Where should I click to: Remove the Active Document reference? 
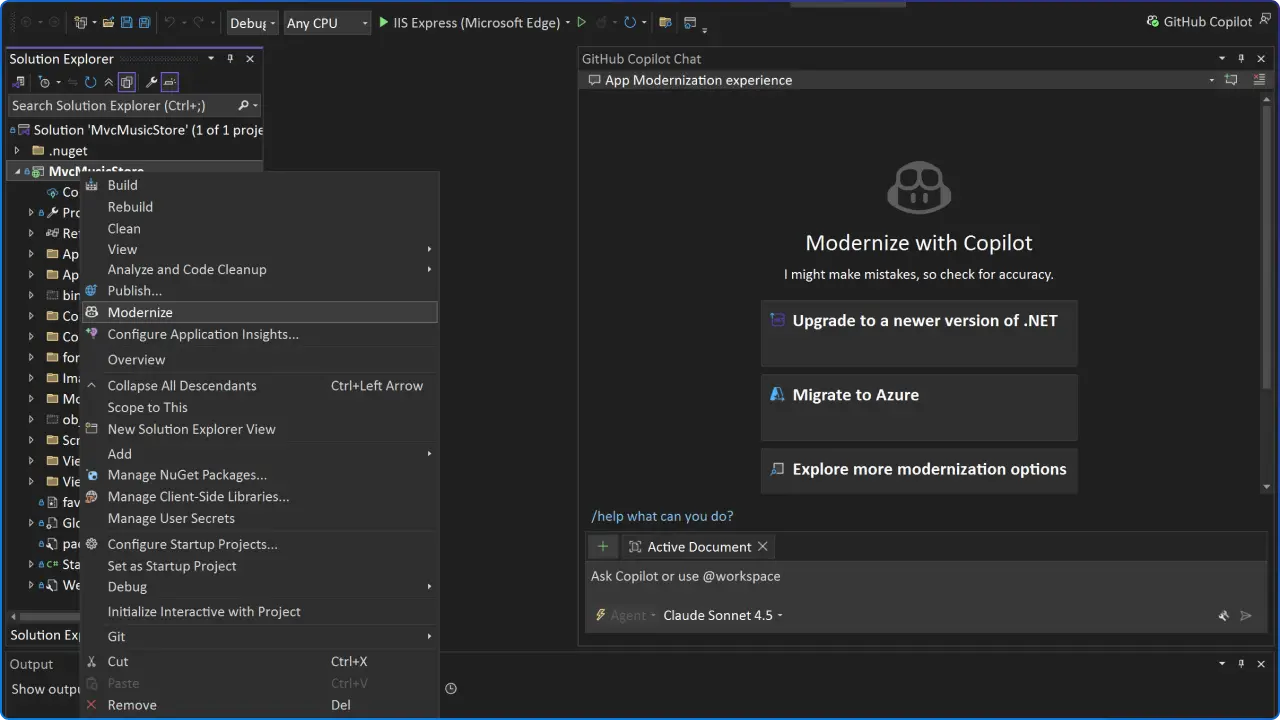click(x=763, y=546)
